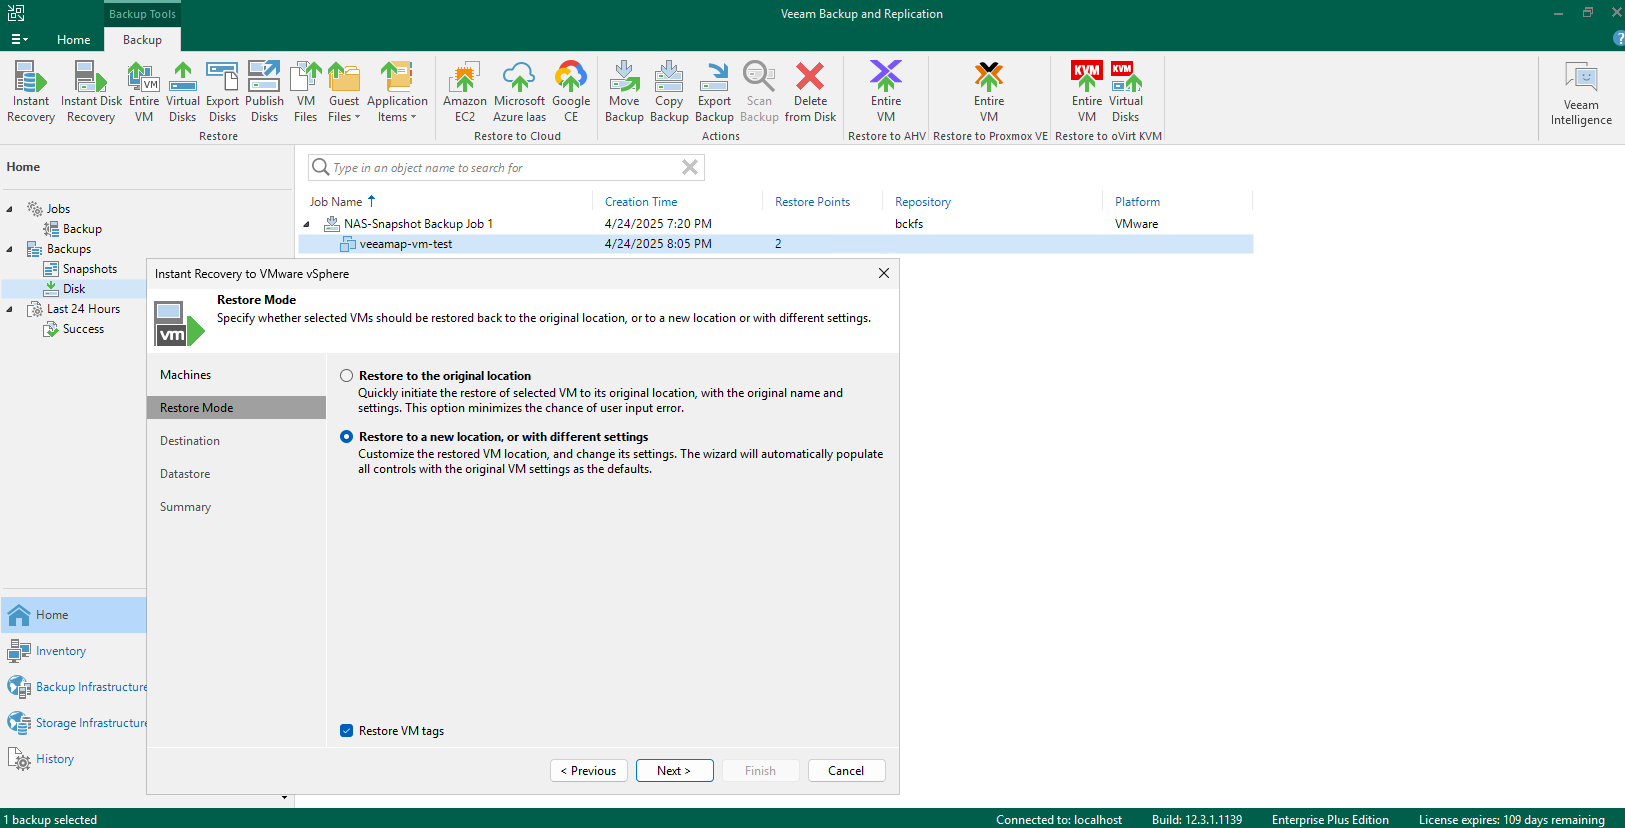Screen dimensions: 1625x828
Task: Open Veeam Intelligence panel
Action: 1581,94
